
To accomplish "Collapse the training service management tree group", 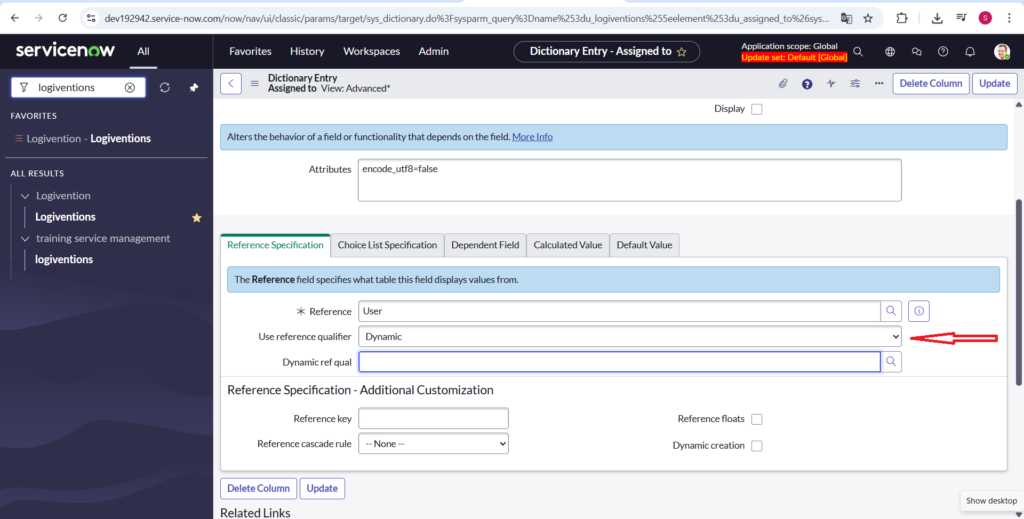I will tap(25, 239).
